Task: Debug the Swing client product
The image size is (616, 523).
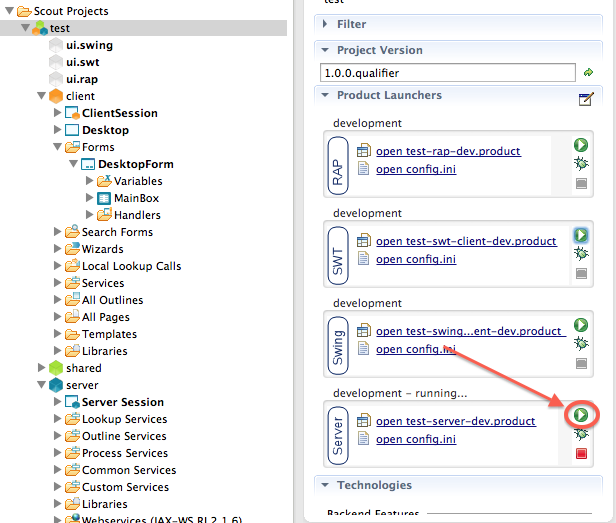Action: (580, 344)
